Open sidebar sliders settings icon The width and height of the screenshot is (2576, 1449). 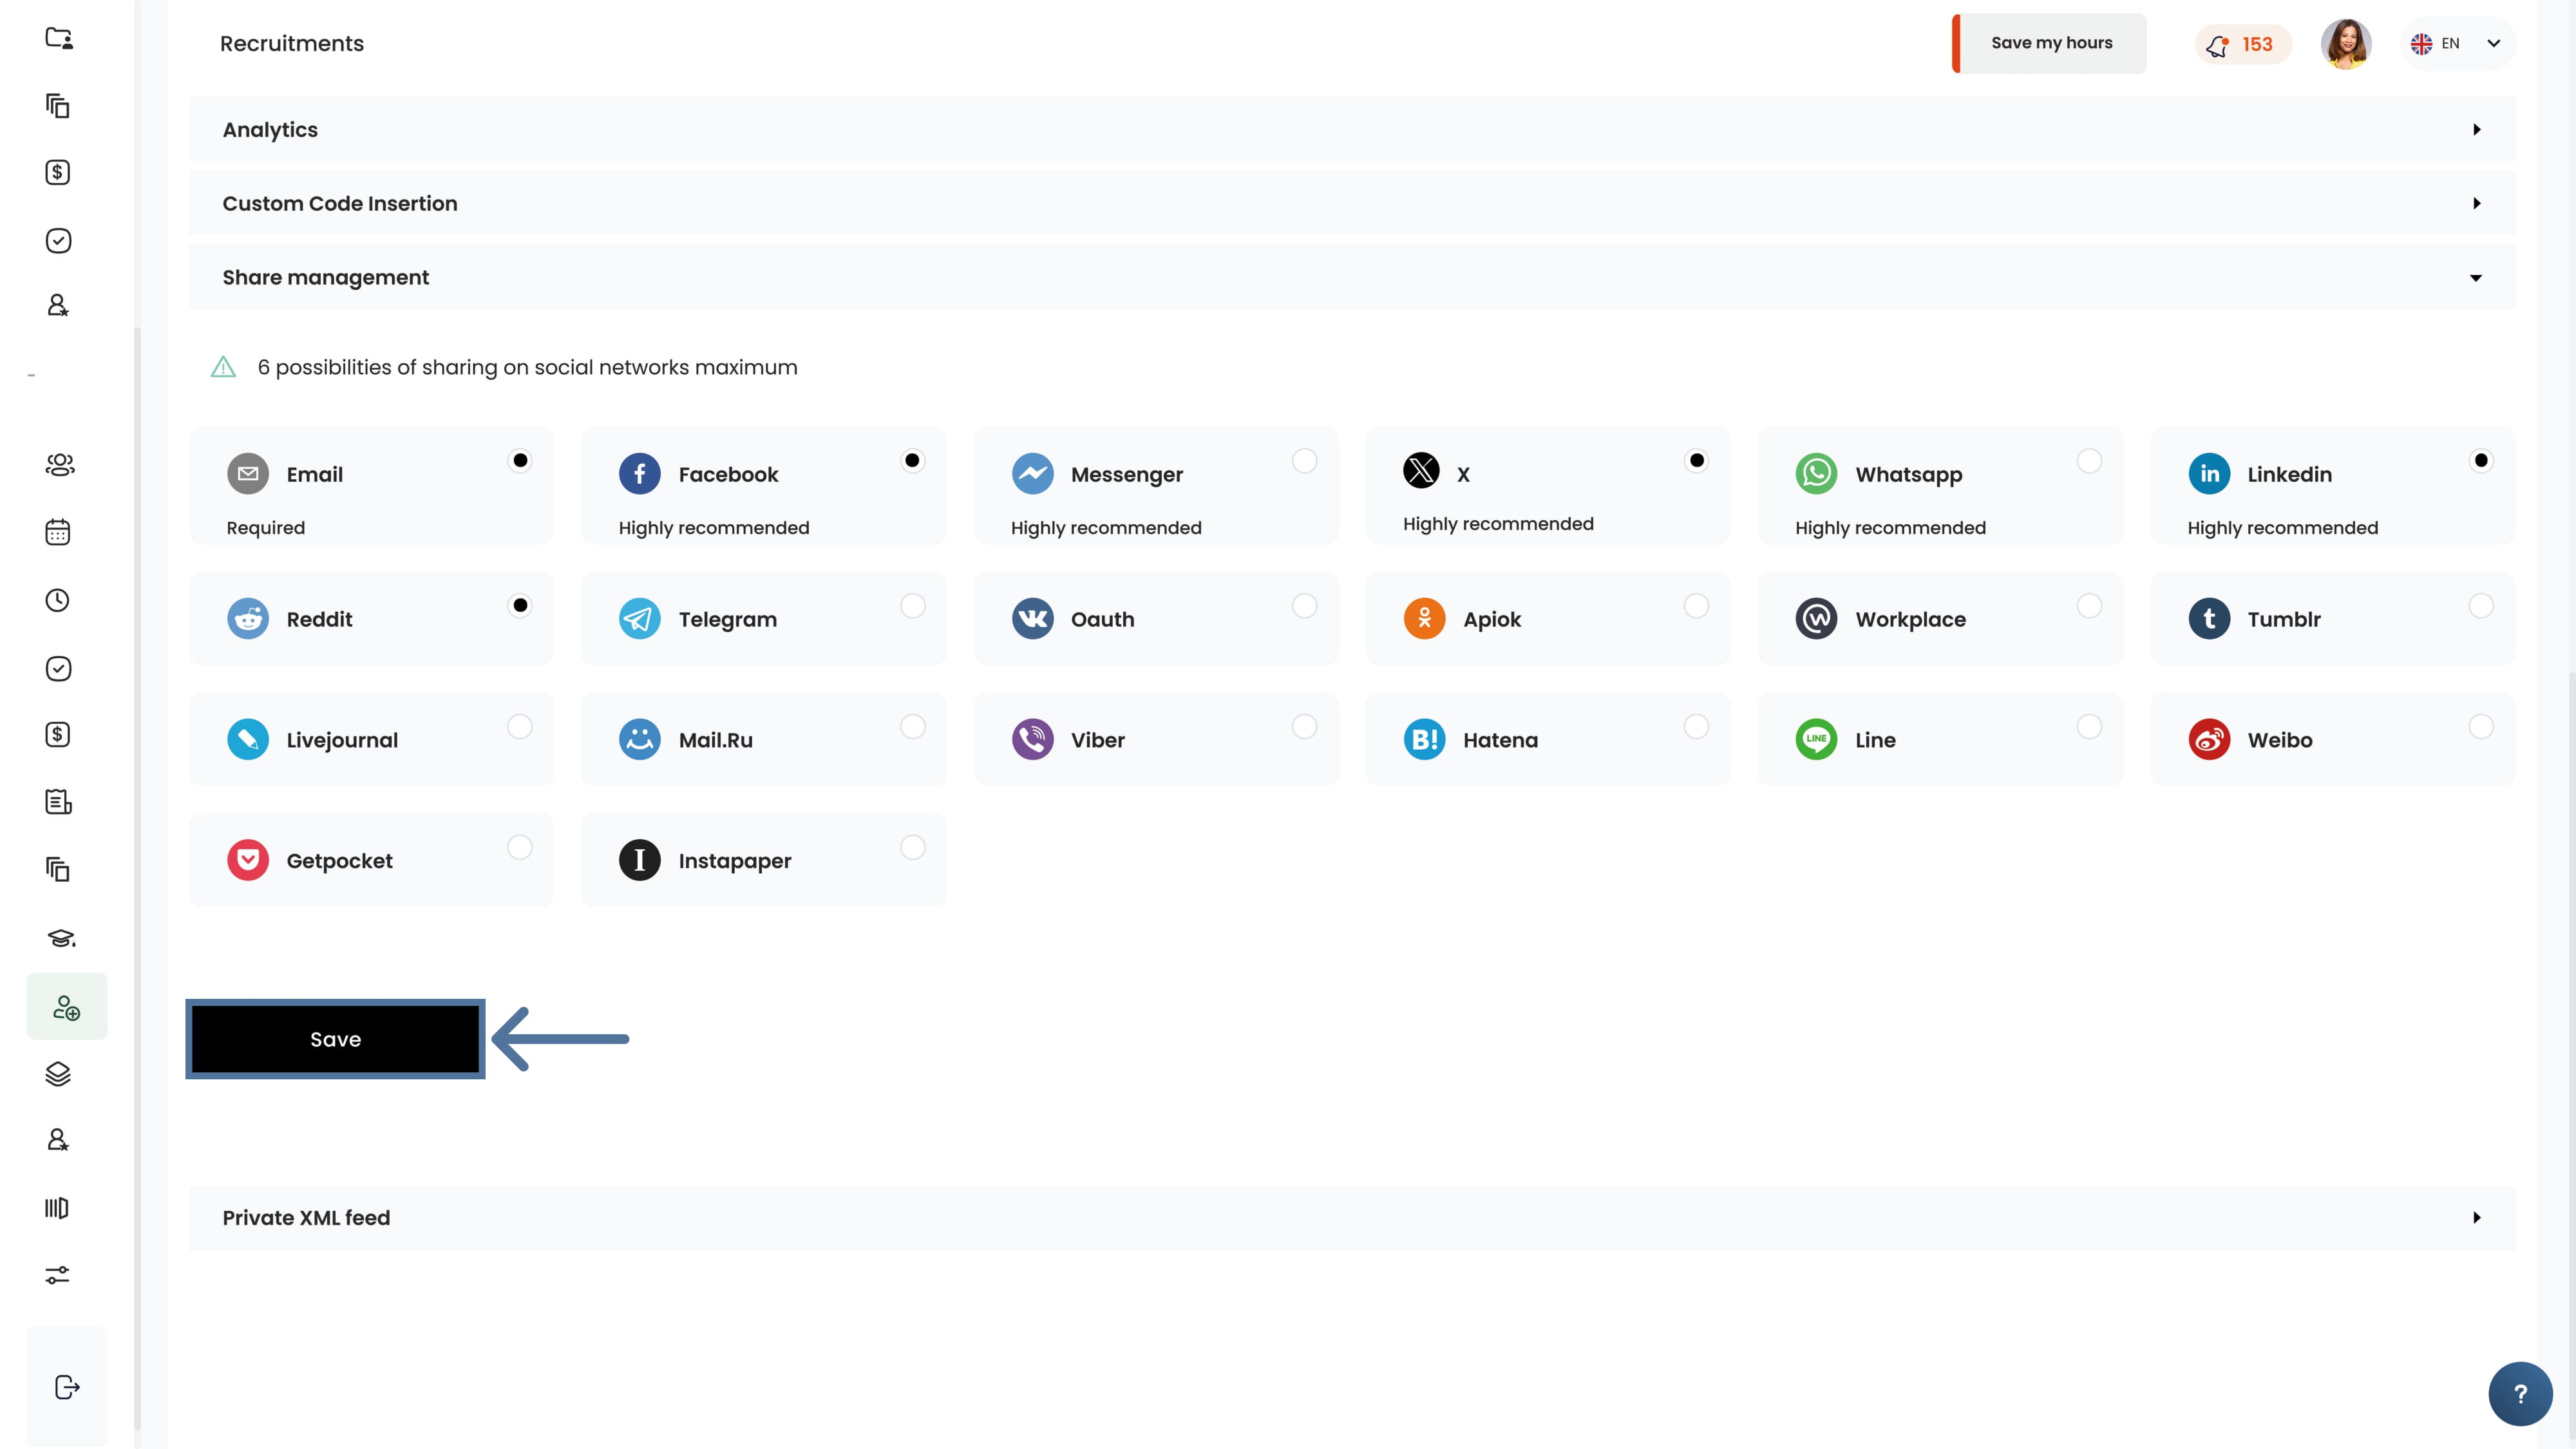57,1275
